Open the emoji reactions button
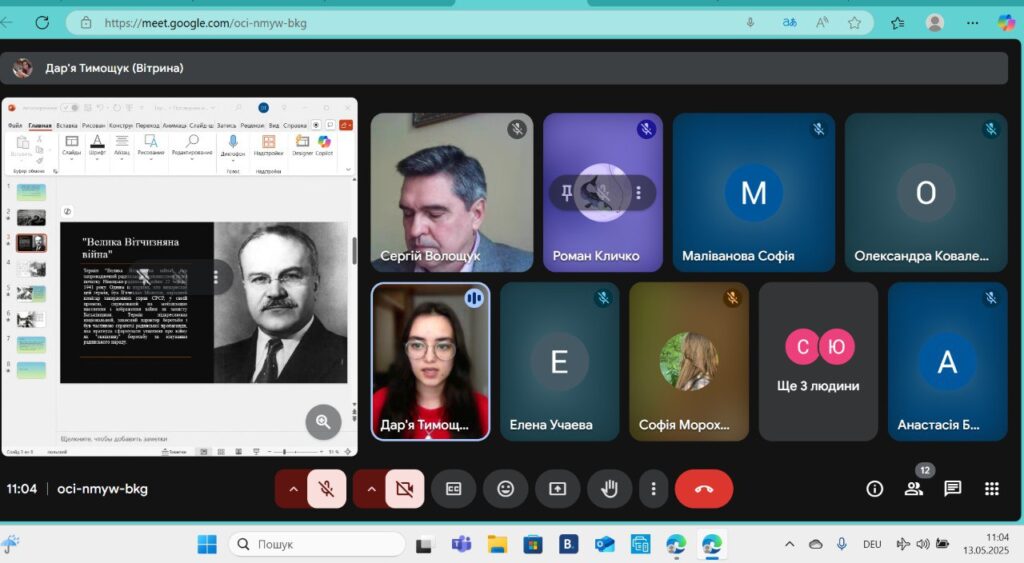This screenshot has width=1024, height=563. pyautogui.click(x=505, y=489)
